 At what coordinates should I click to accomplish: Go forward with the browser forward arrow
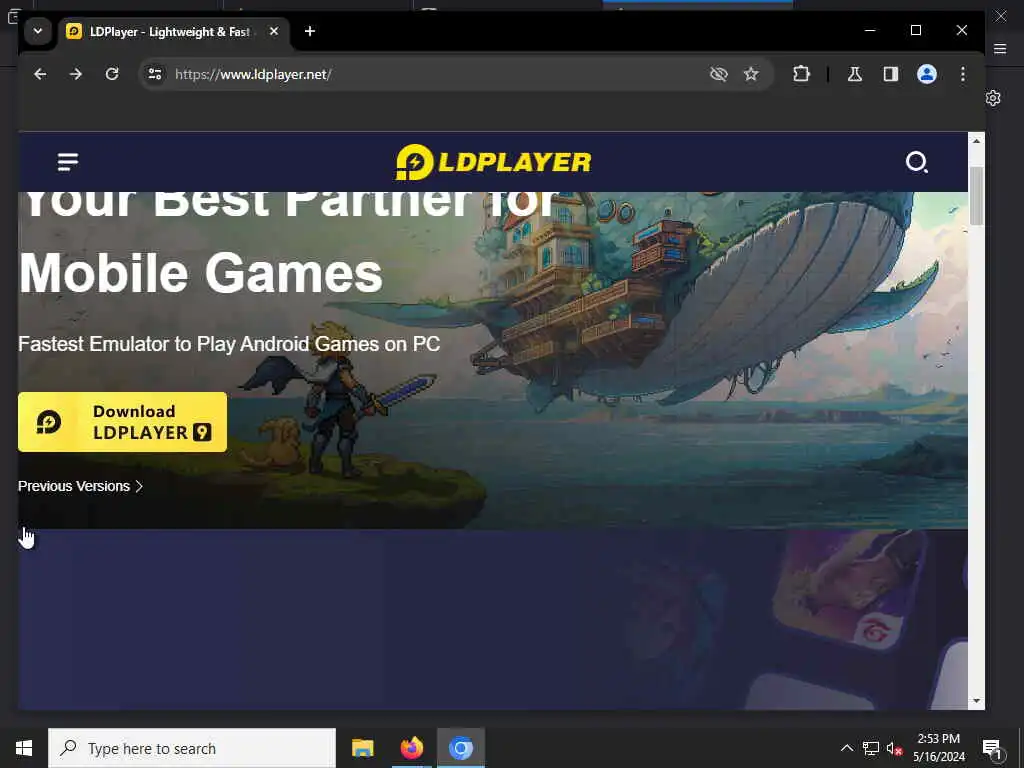pos(76,74)
